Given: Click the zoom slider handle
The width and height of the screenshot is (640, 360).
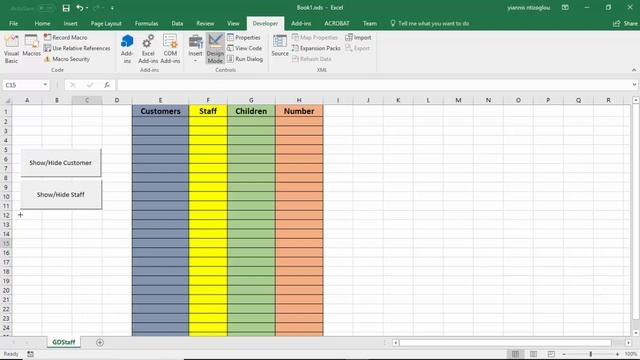Looking at the screenshot, I should pos(591,354).
